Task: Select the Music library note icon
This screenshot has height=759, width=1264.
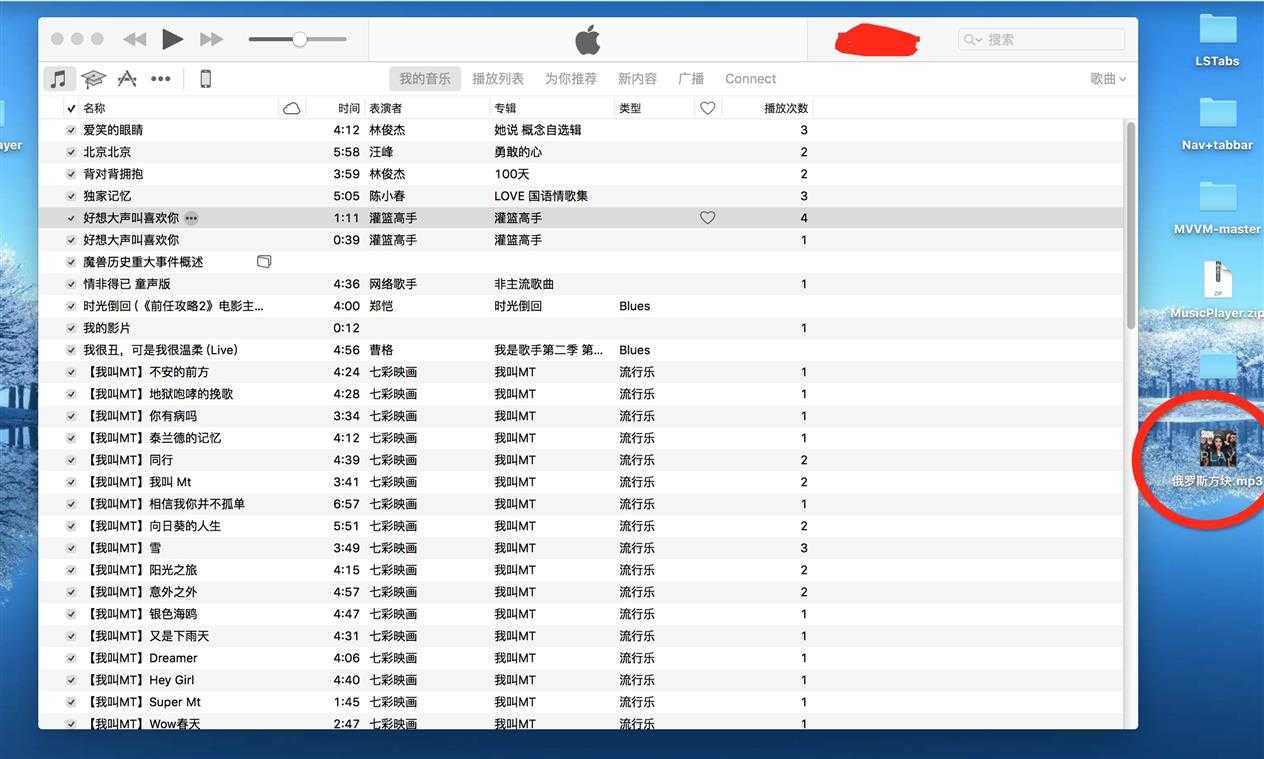Action: click(x=59, y=79)
